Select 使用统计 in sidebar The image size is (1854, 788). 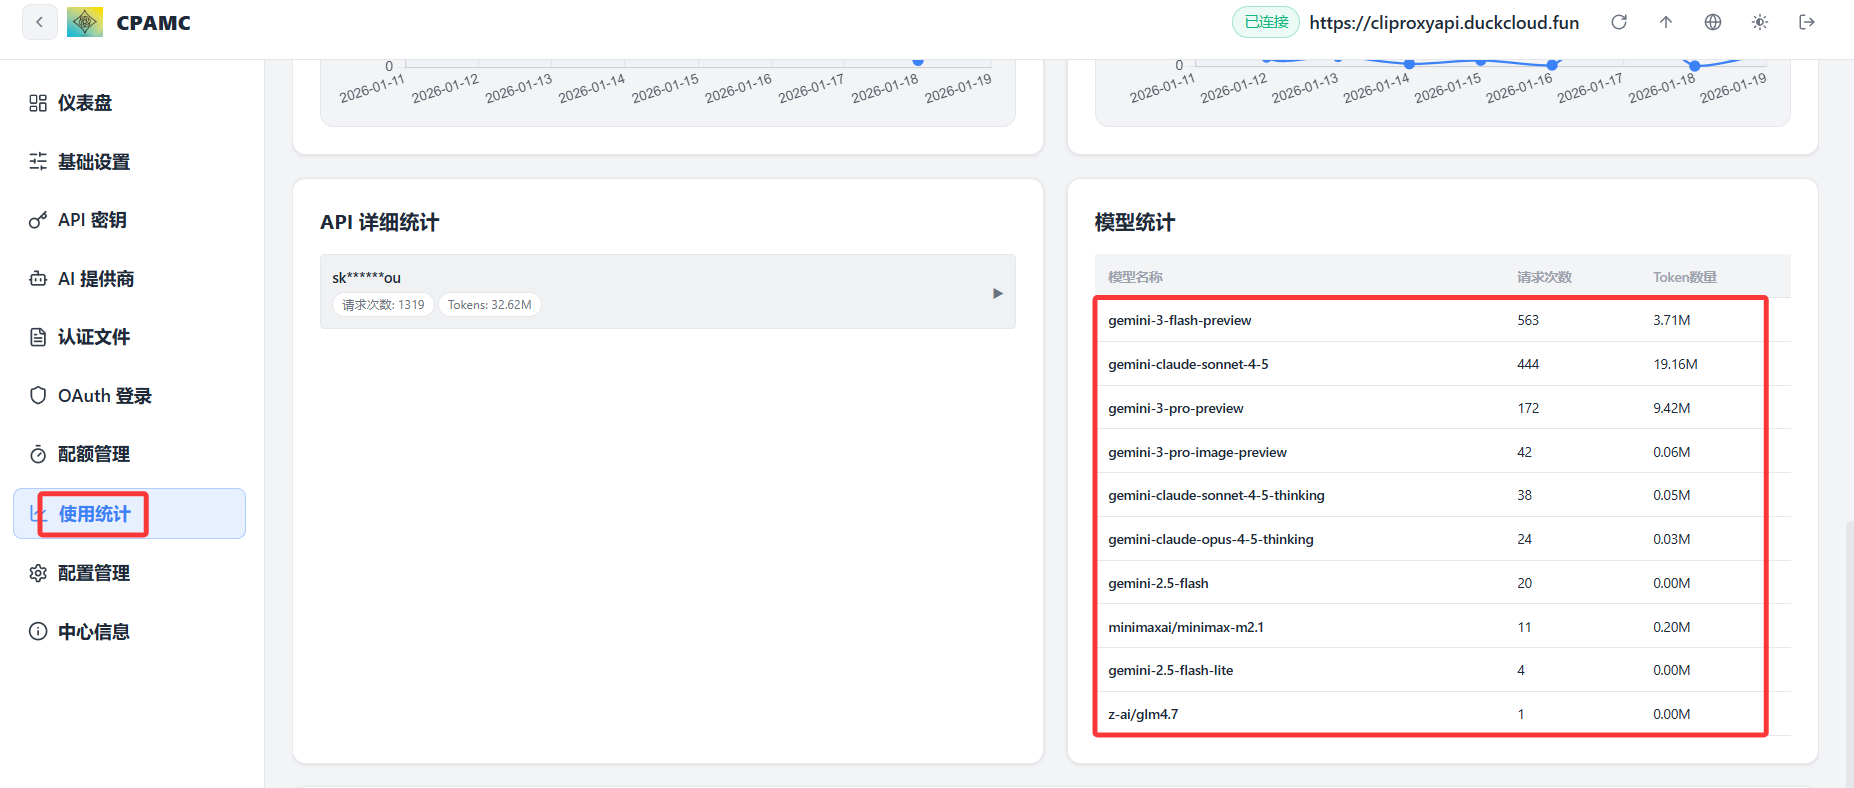coord(129,514)
